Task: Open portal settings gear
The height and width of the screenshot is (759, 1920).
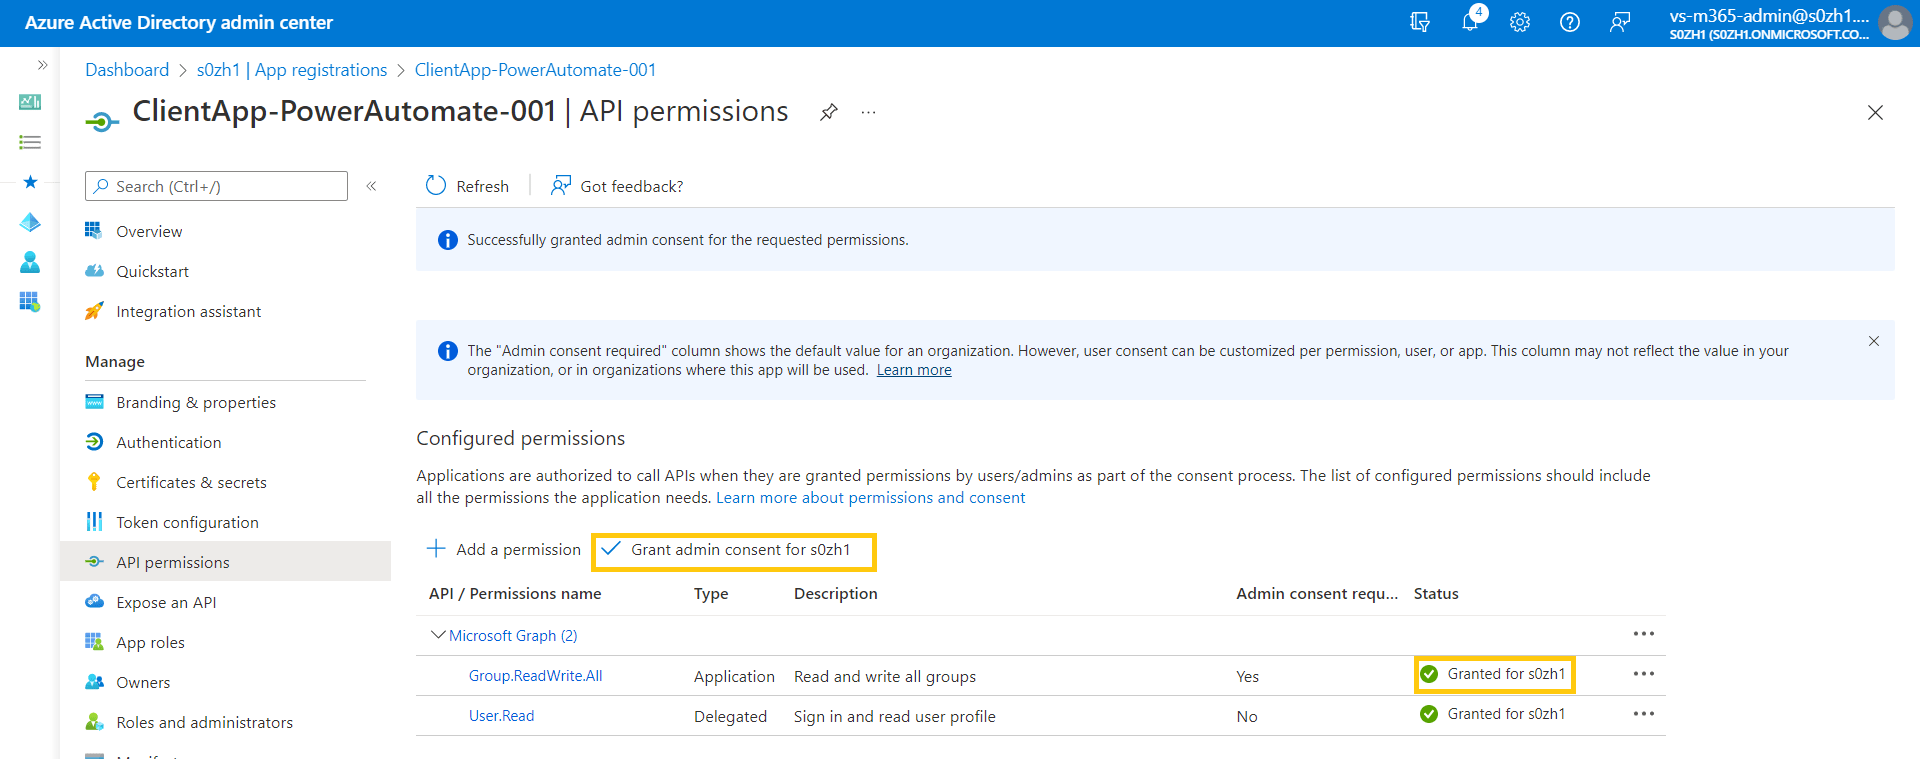Action: 1520,22
